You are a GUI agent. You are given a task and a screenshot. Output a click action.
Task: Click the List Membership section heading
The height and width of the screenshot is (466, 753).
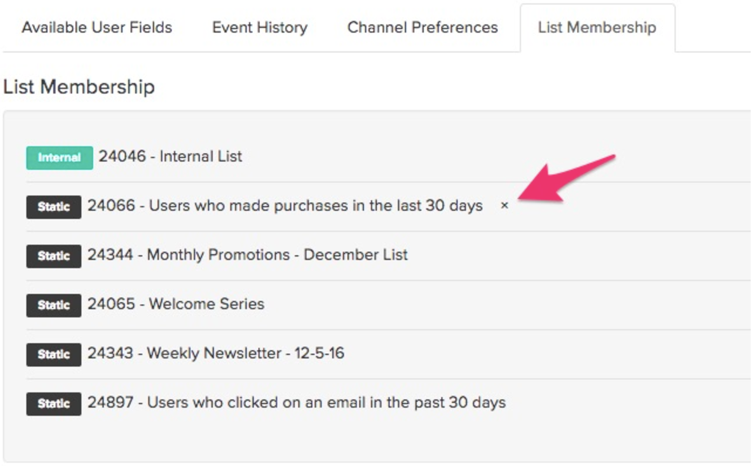79,87
